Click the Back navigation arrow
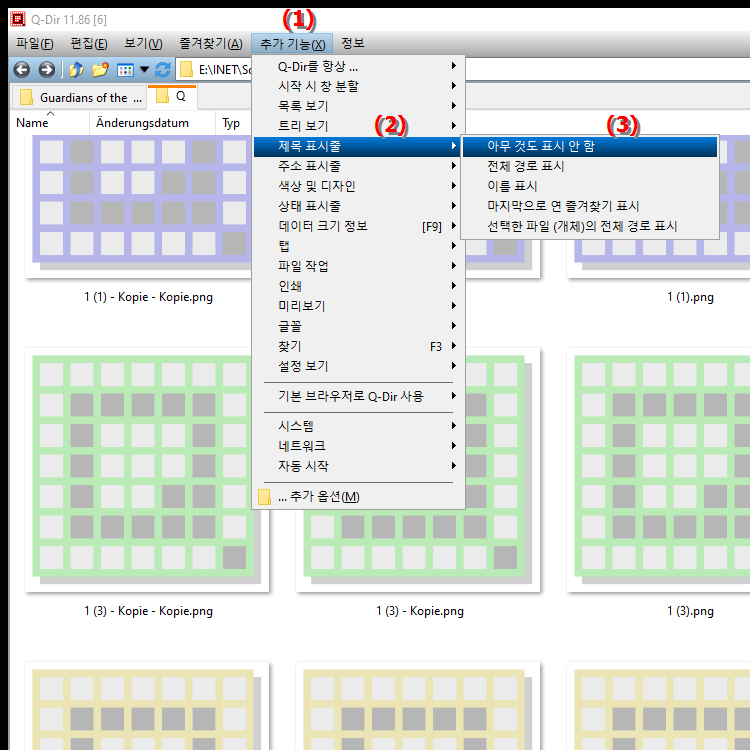 point(22,70)
